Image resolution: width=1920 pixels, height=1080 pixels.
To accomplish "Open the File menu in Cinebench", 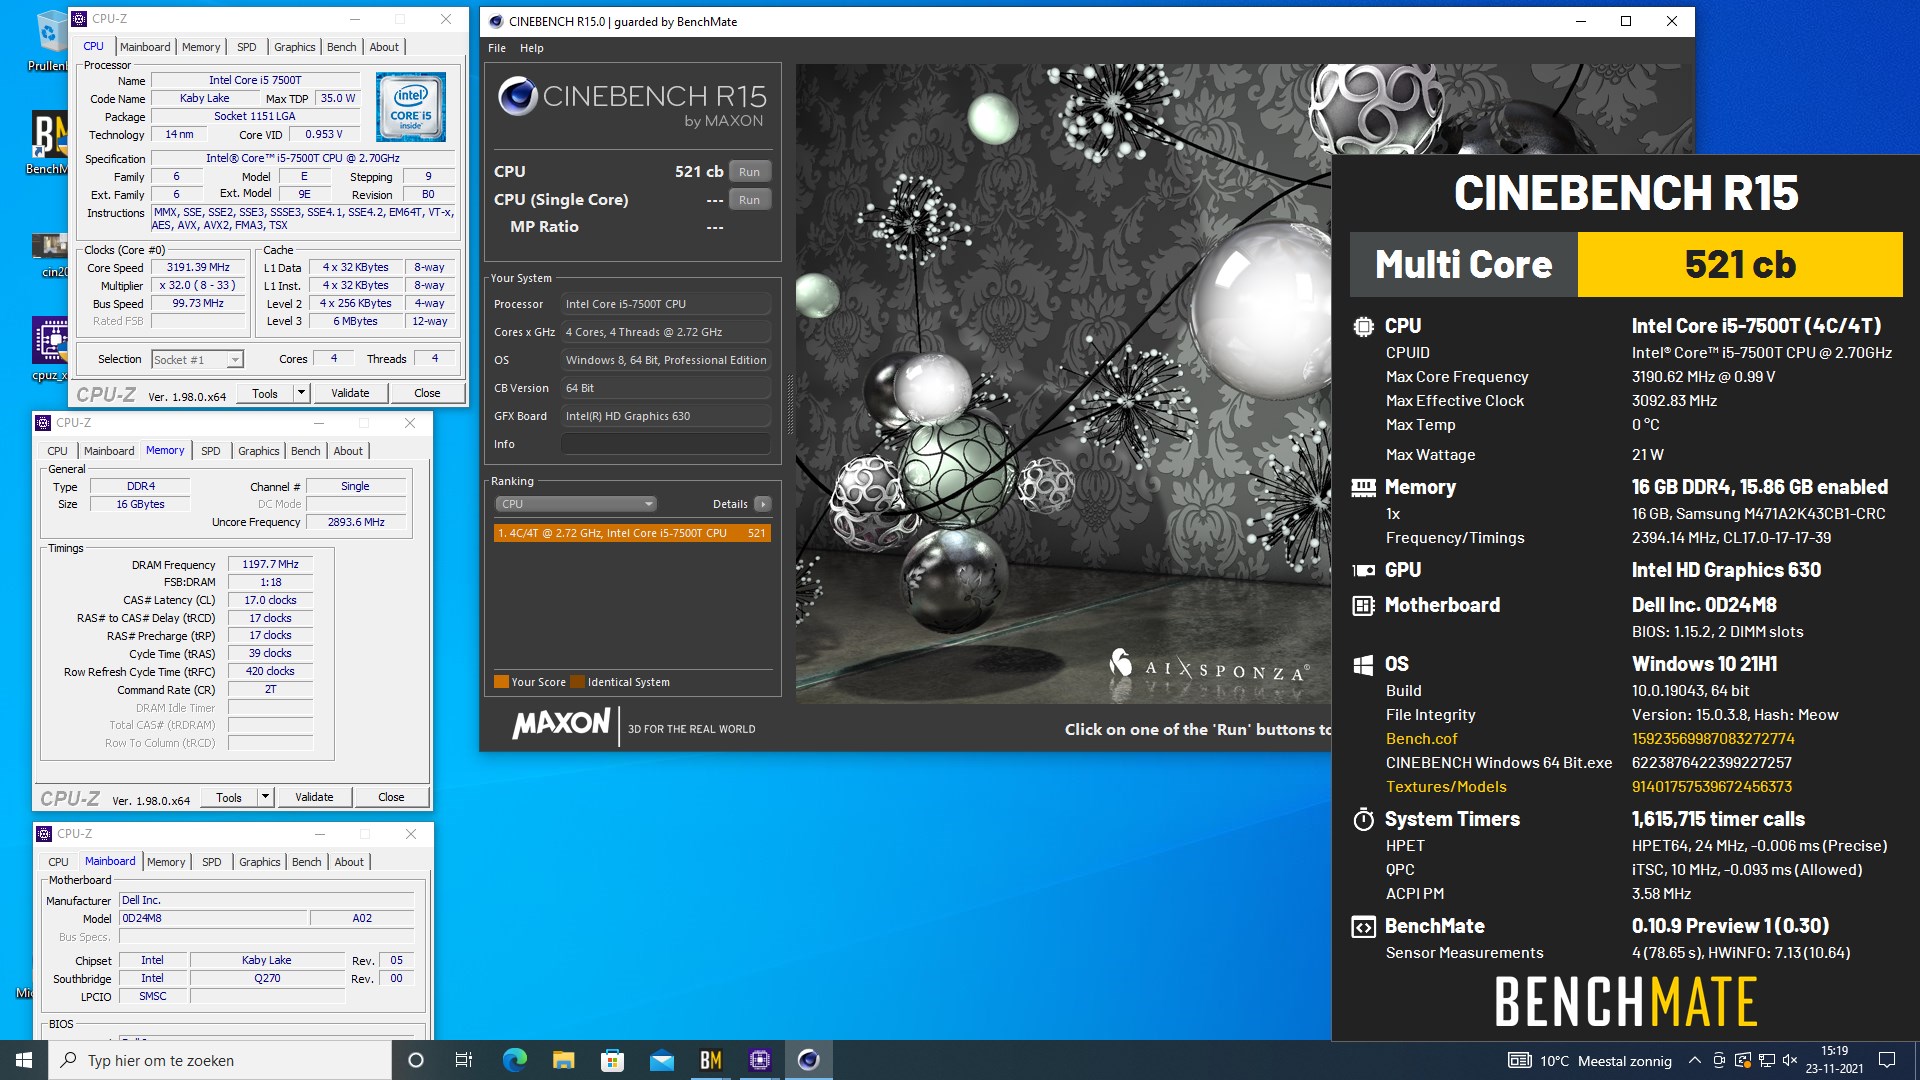I will (497, 48).
